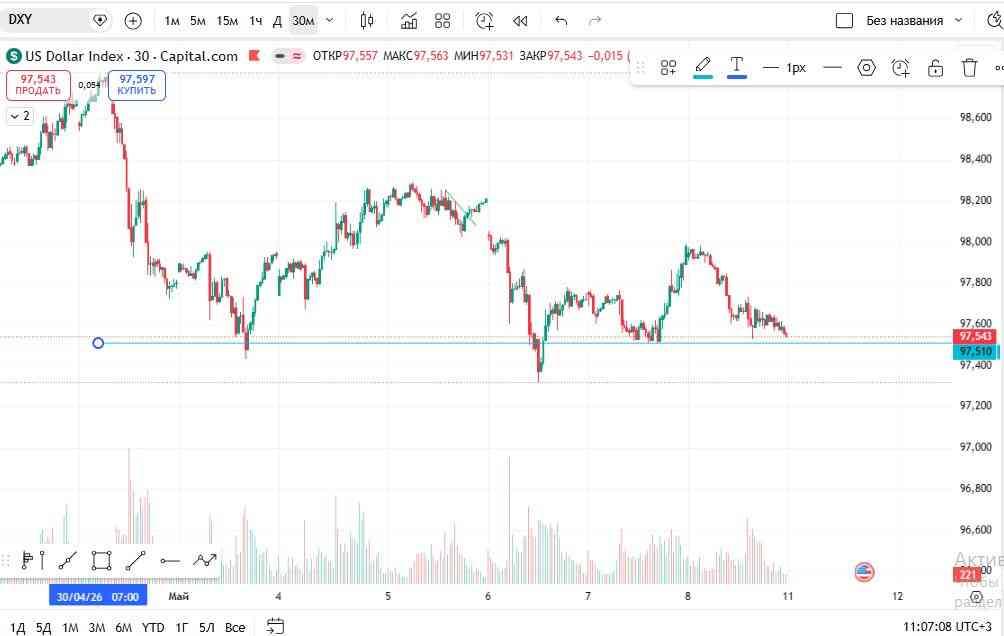Open the indicators menu icon
This screenshot has height=636, width=1004.
409,20
